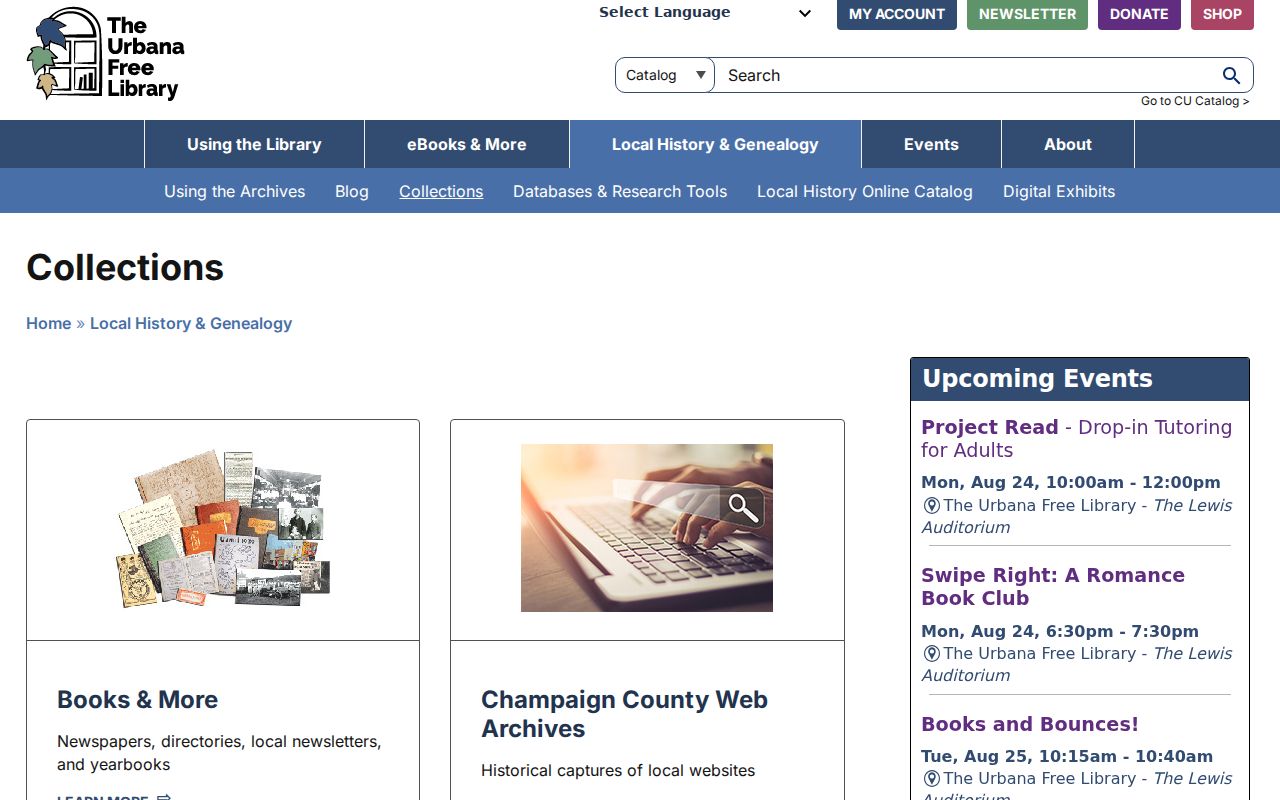This screenshot has height=800, width=1280.
Task: Open the Using the Library menu
Action: pyautogui.click(x=254, y=144)
